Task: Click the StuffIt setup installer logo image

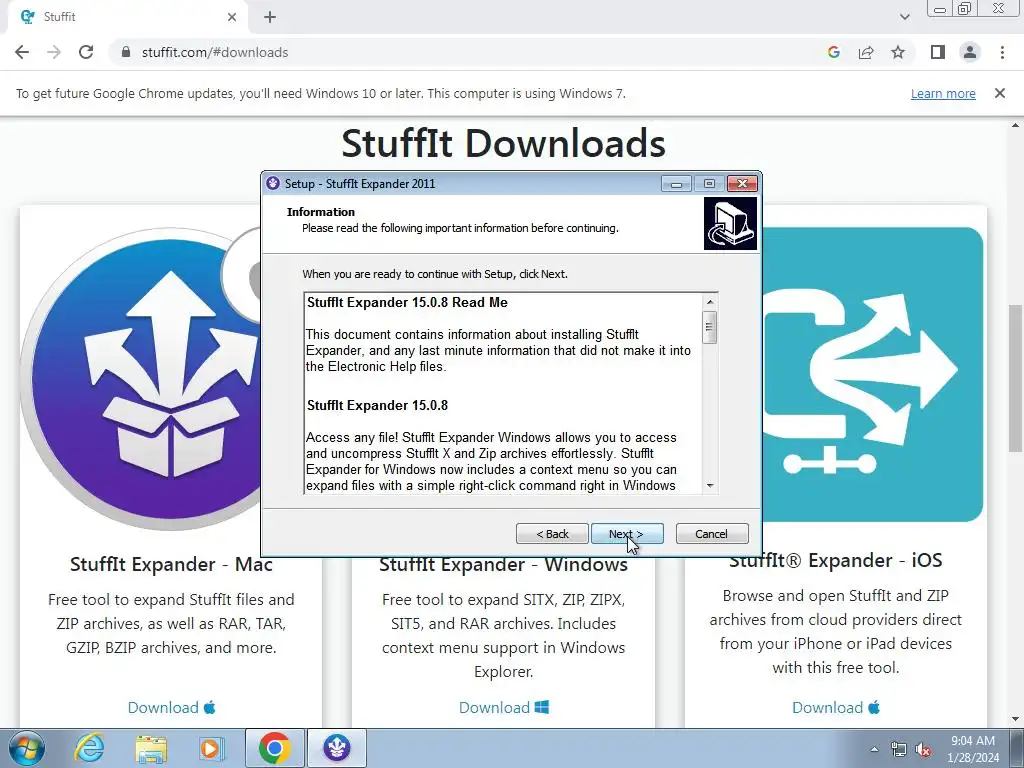Action: tap(730, 224)
